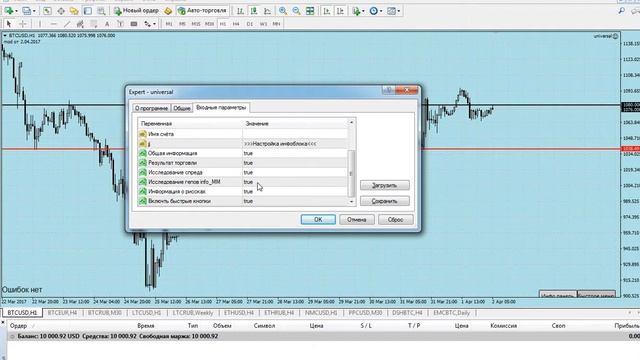Click the Сброс button
Screen dimensions: 640x360
(396, 220)
